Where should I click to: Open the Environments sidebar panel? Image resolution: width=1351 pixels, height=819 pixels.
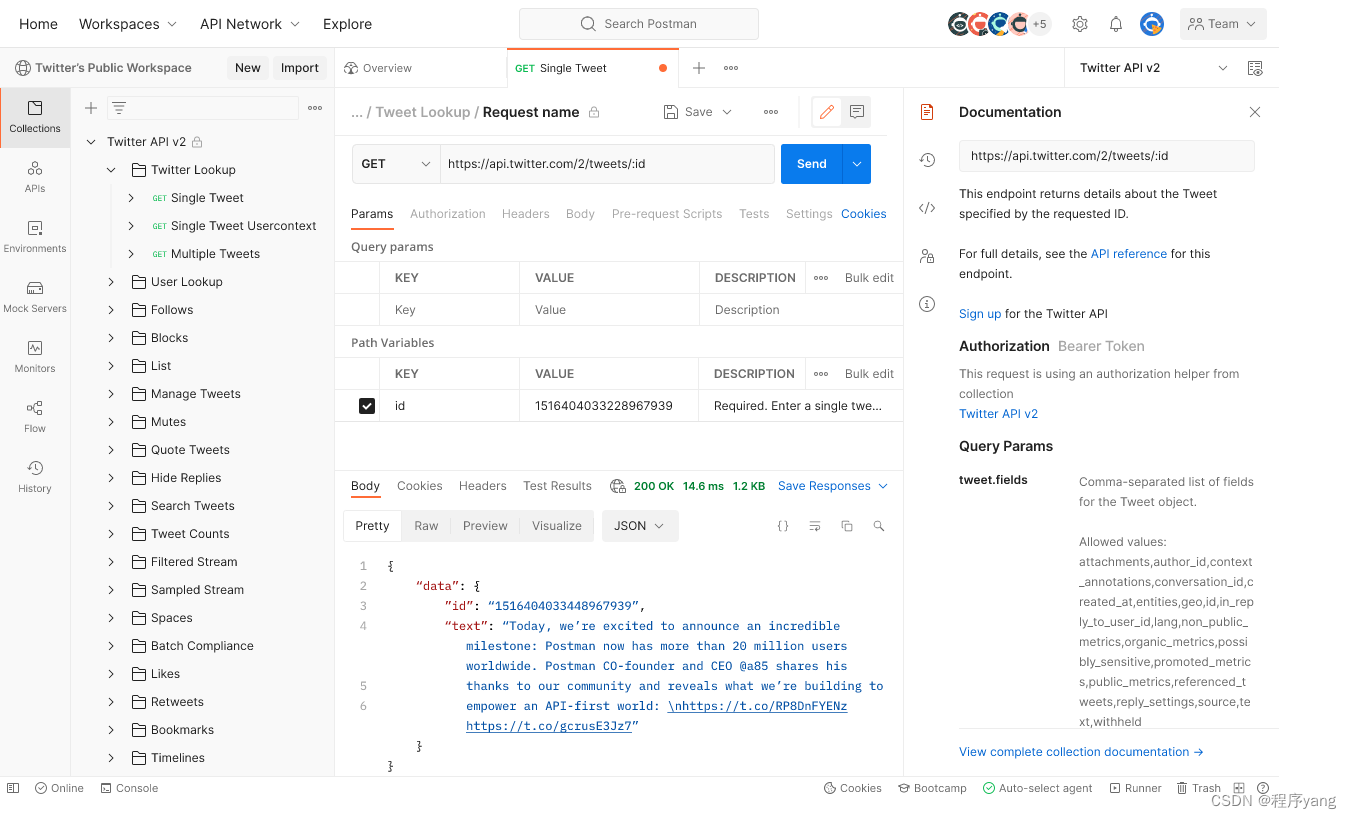click(35, 237)
